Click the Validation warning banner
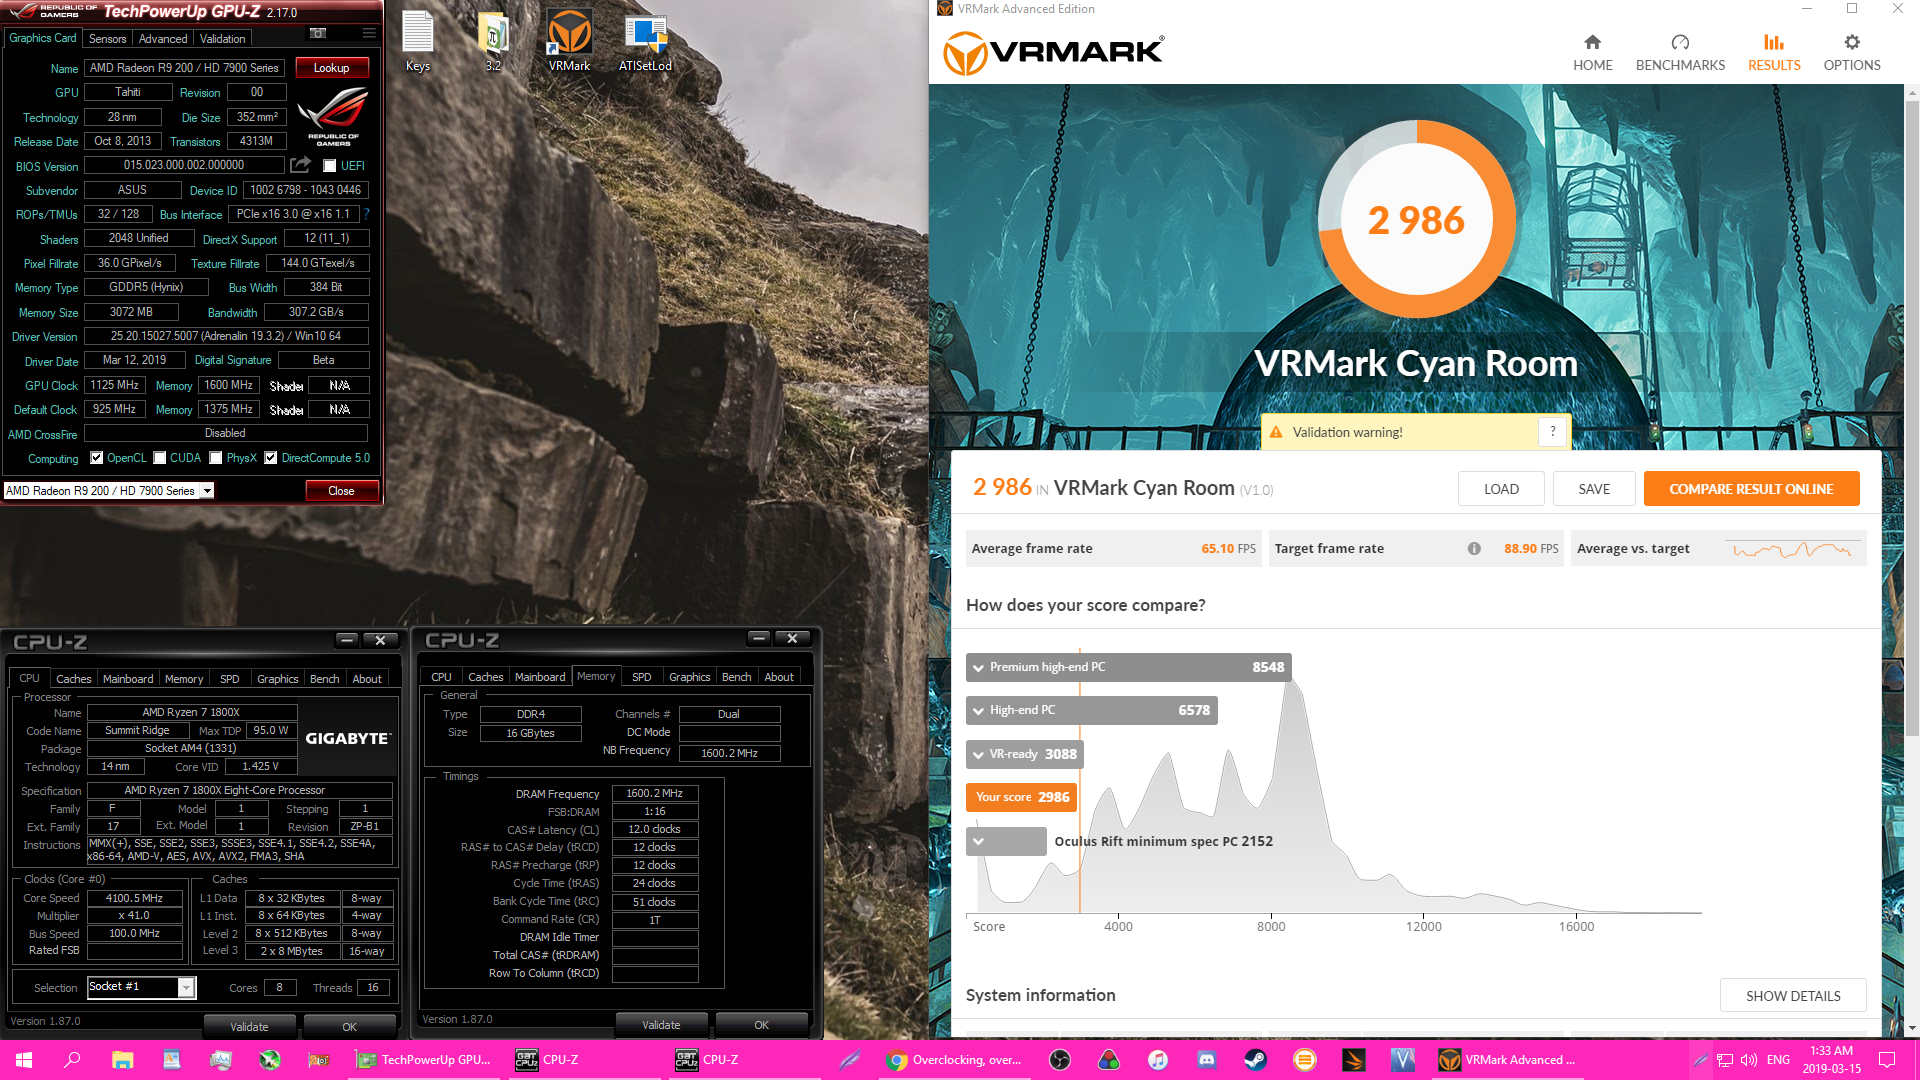Image resolution: width=1920 pixels, height=1080 pixels. (1415, 432)
